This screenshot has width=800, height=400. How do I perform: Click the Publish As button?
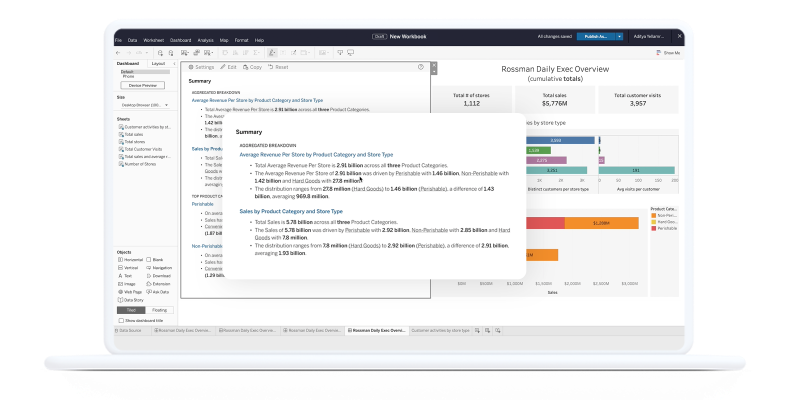pyautogui.click(x=596, y=37)
